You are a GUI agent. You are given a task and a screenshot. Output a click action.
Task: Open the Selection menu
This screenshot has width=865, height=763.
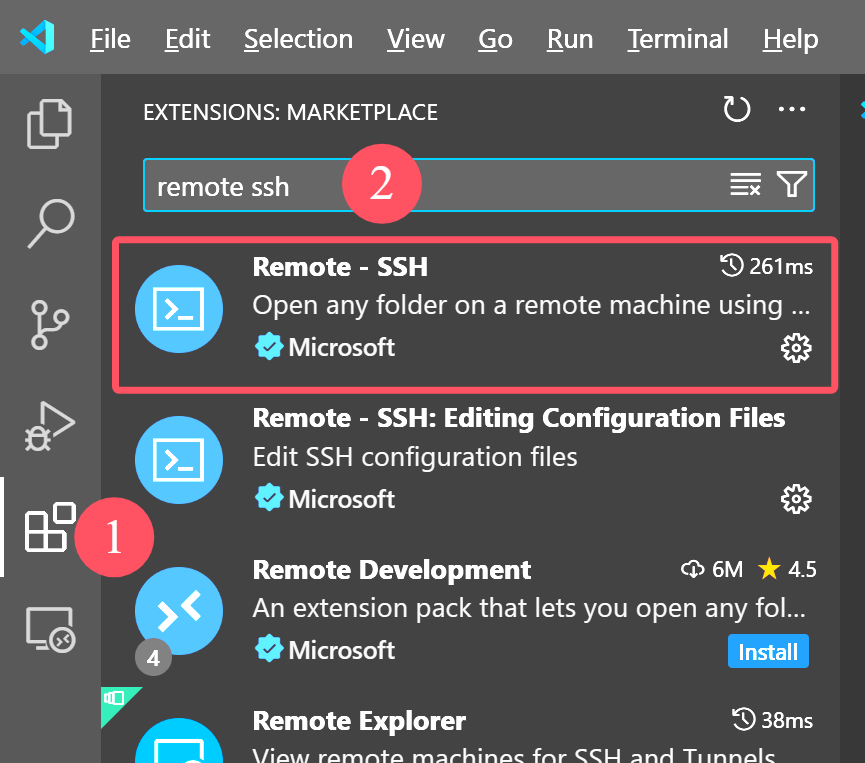[x=298, y=39]
